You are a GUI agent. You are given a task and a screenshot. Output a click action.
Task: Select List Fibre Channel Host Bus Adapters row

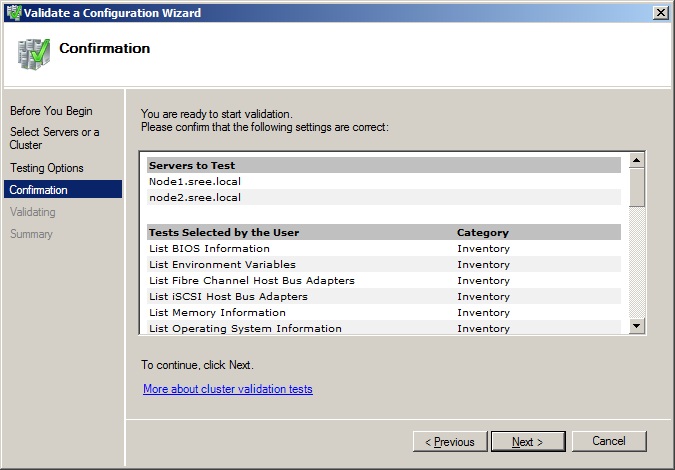click(251, 281)
